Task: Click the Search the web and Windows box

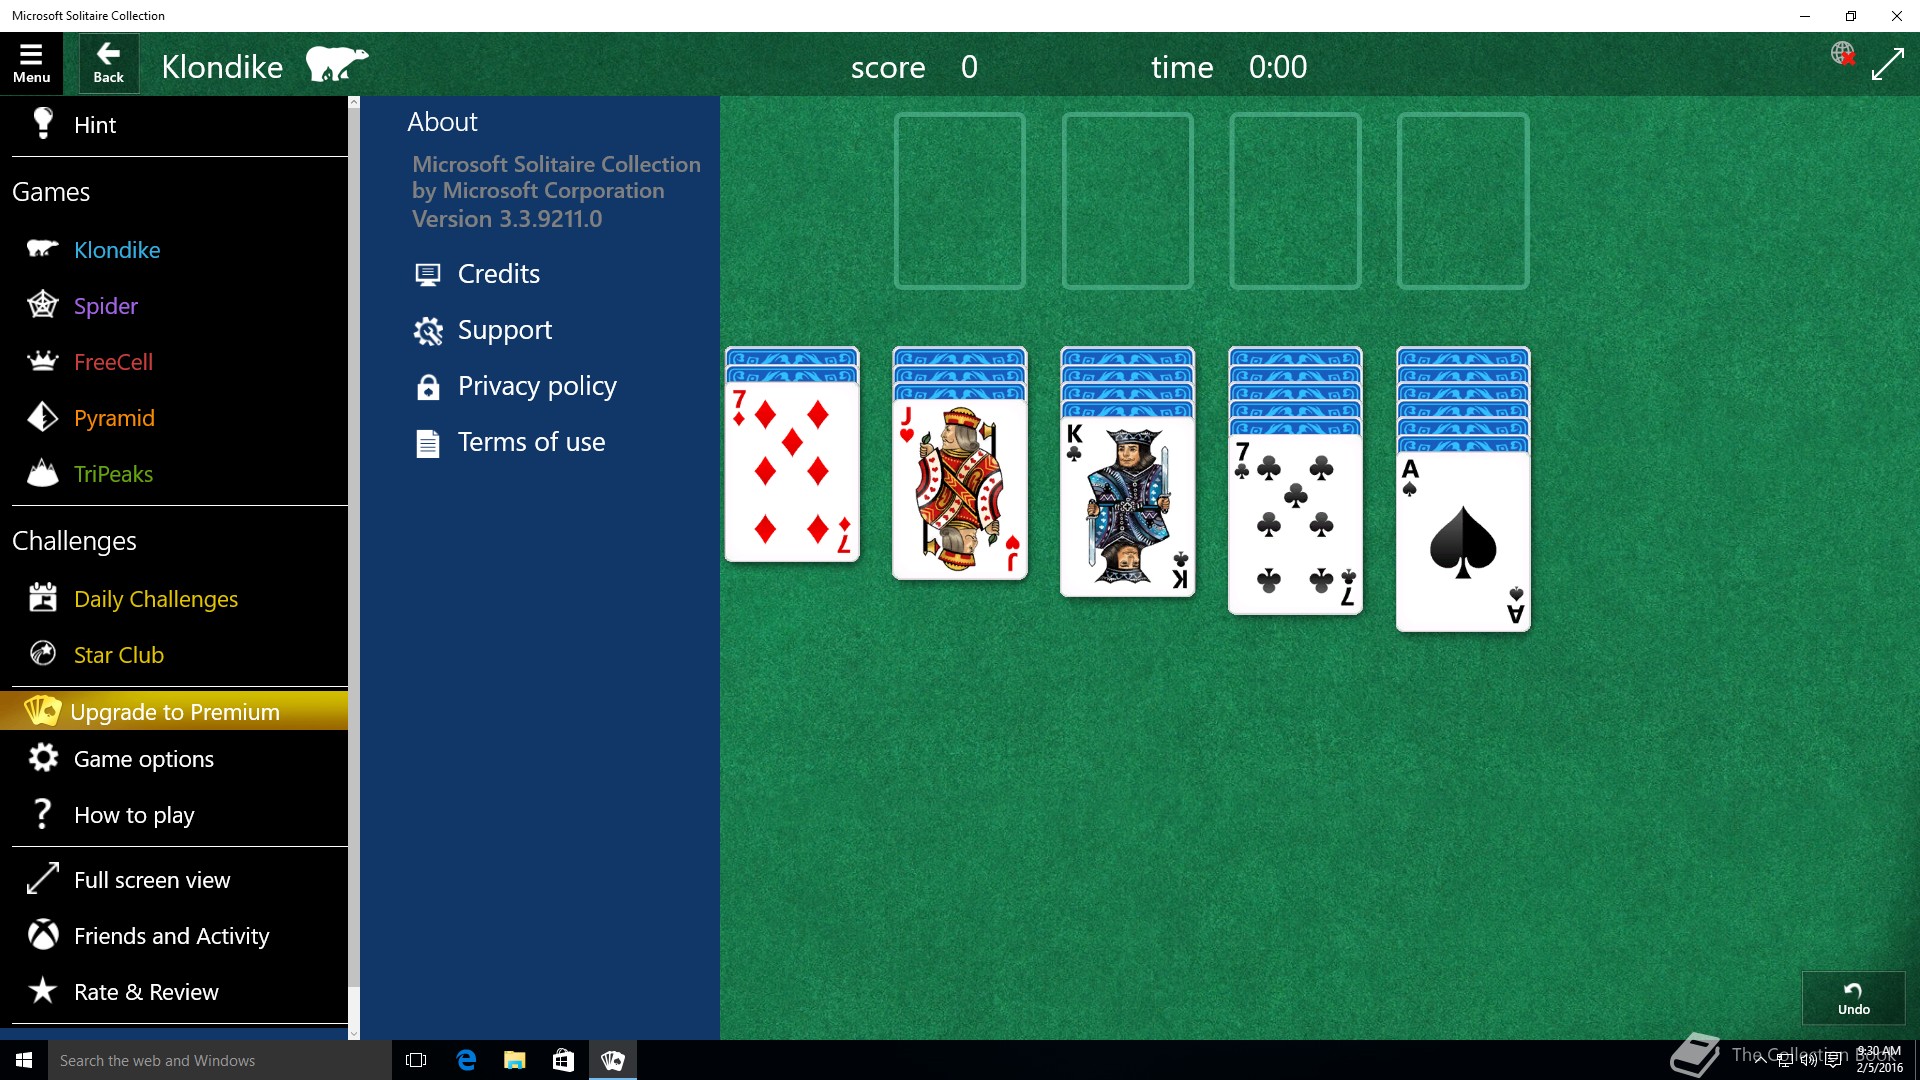Action: (220, 1060)
